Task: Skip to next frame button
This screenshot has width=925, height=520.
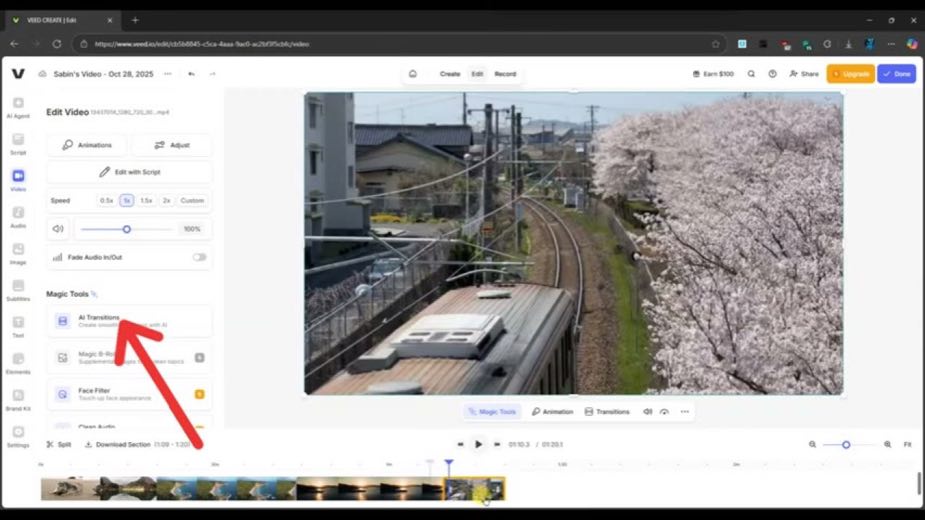Action: coord(497,444)
